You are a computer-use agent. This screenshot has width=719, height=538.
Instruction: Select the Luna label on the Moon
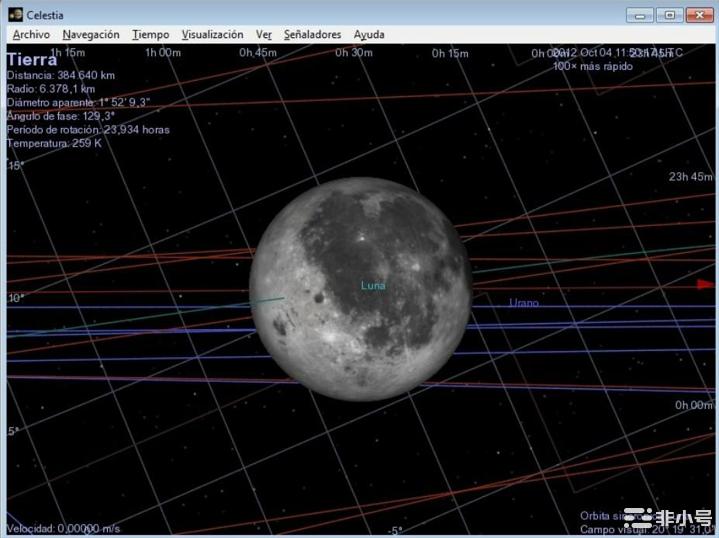coord(373,286)
